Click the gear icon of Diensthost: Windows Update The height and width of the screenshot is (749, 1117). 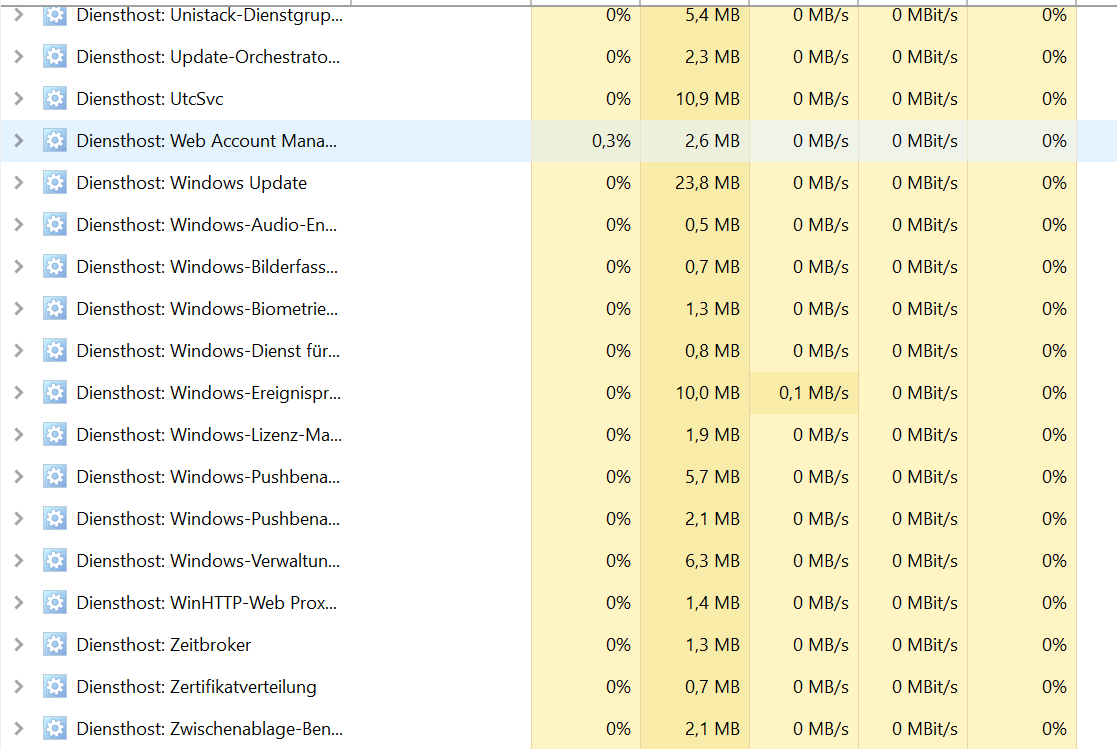tap(55, 182)
